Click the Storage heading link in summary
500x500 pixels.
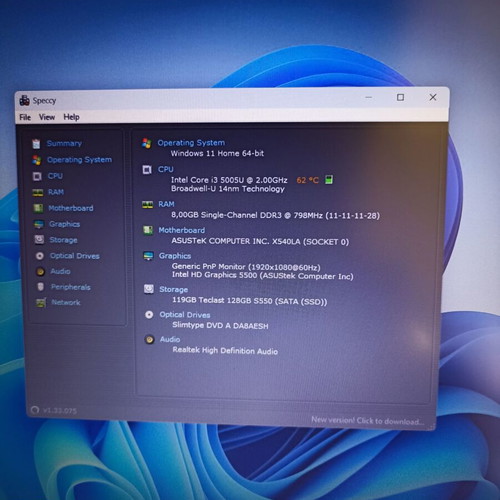coord(173,289)
